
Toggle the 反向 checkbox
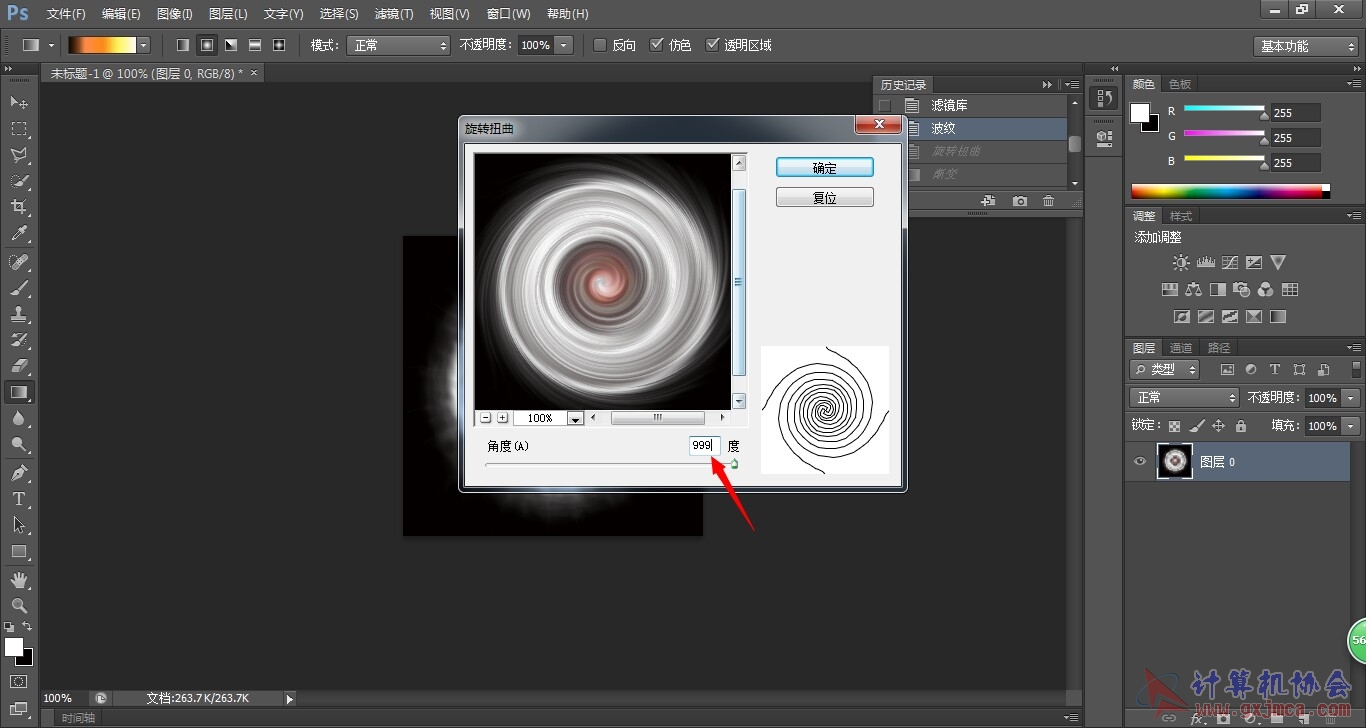point(599,45)
